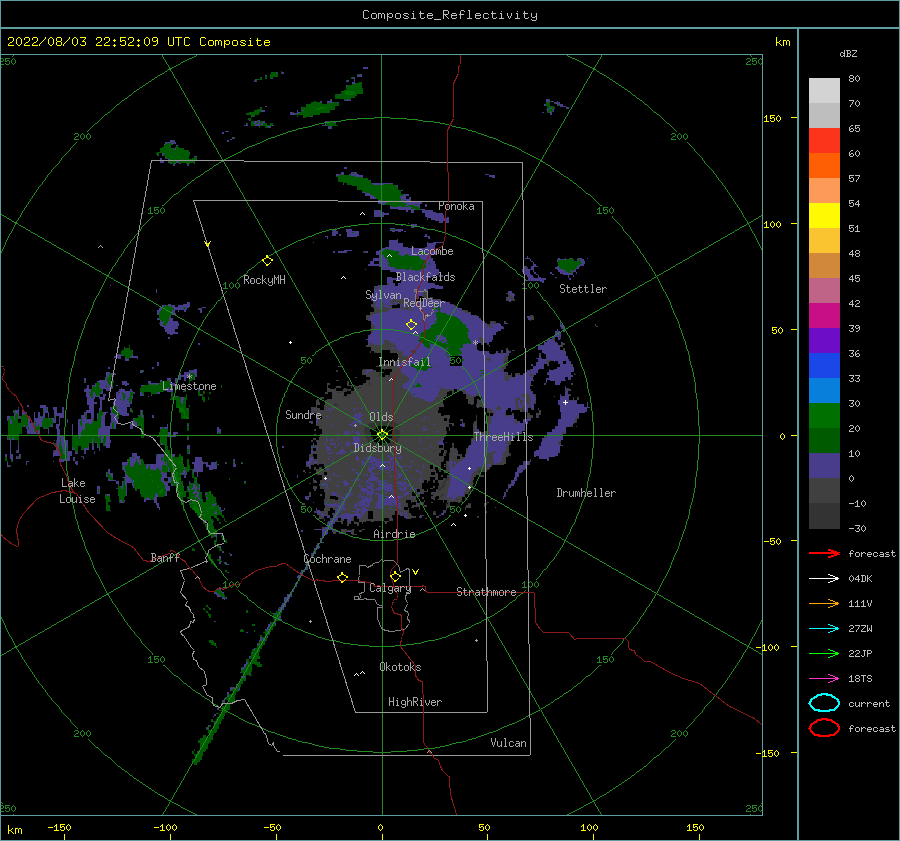
Task: Select the white 04DK arrow icon
Action: (824, 578)
